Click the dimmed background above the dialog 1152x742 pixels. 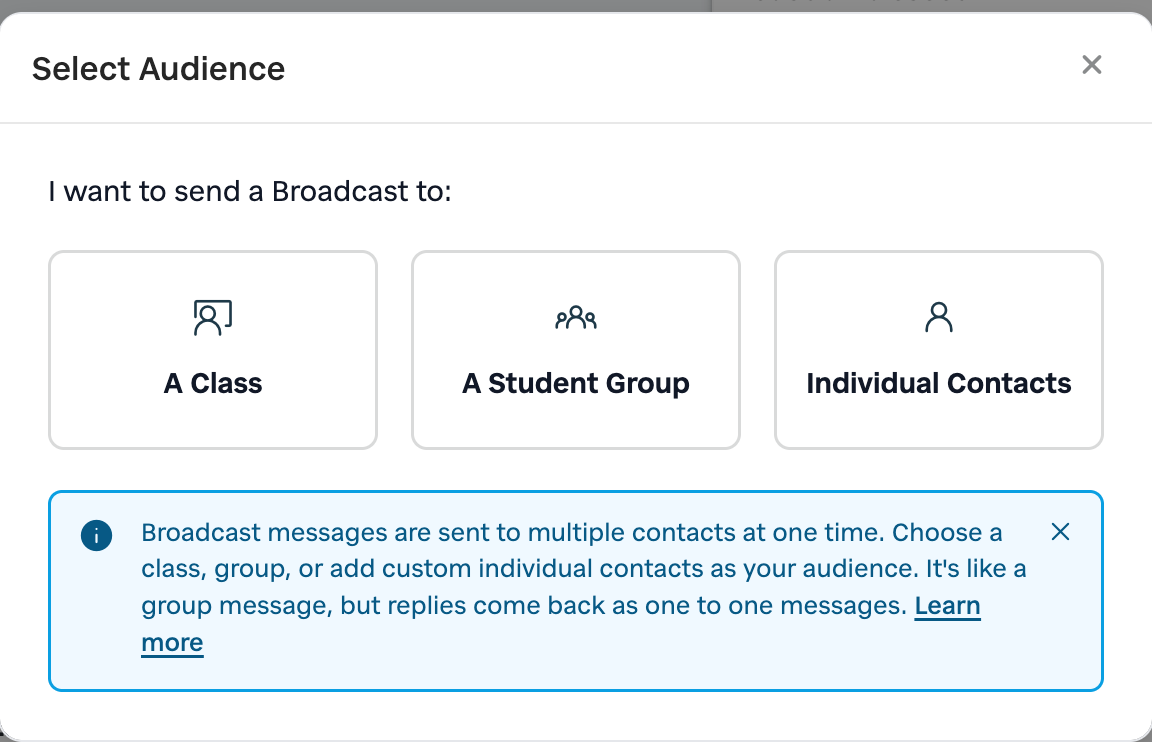tap(353, 5)
